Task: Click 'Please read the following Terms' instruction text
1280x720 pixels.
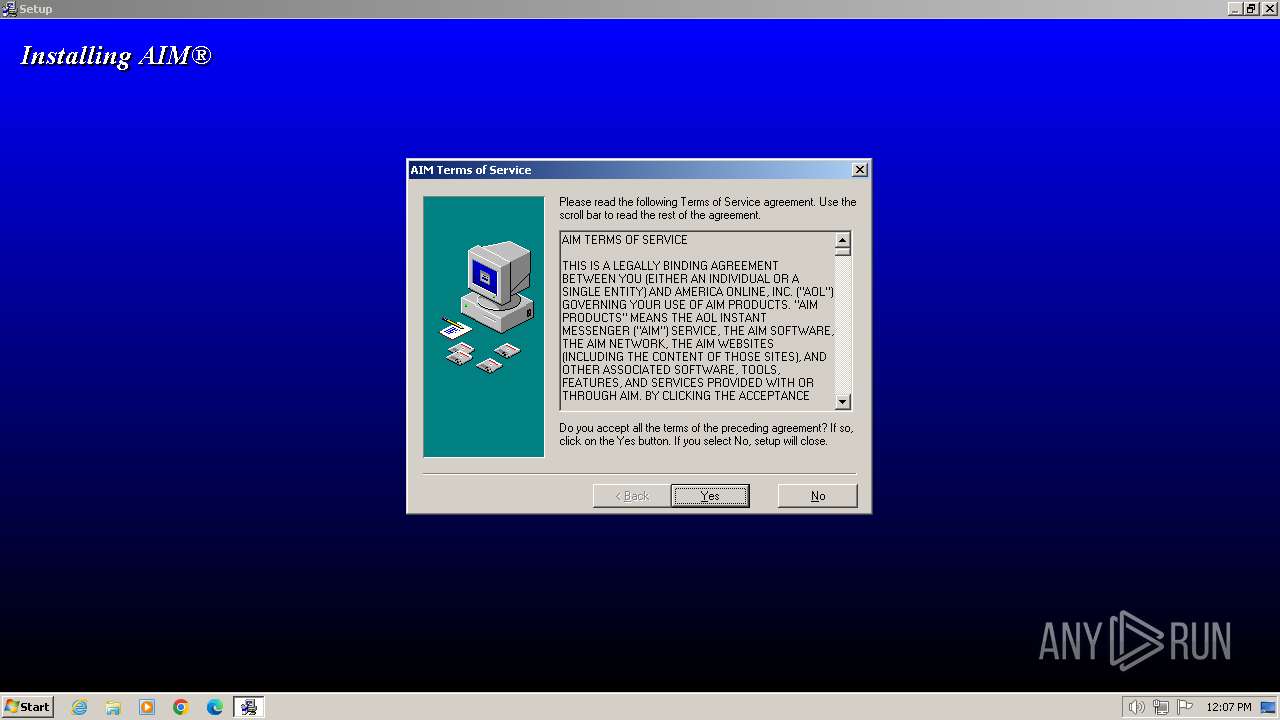Action: pyautogui.click(x=708, y=208)
